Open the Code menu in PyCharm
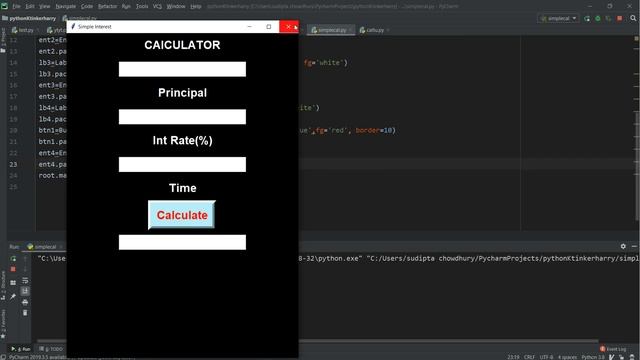This screenshot has width=640, height=360. point(87,6)
